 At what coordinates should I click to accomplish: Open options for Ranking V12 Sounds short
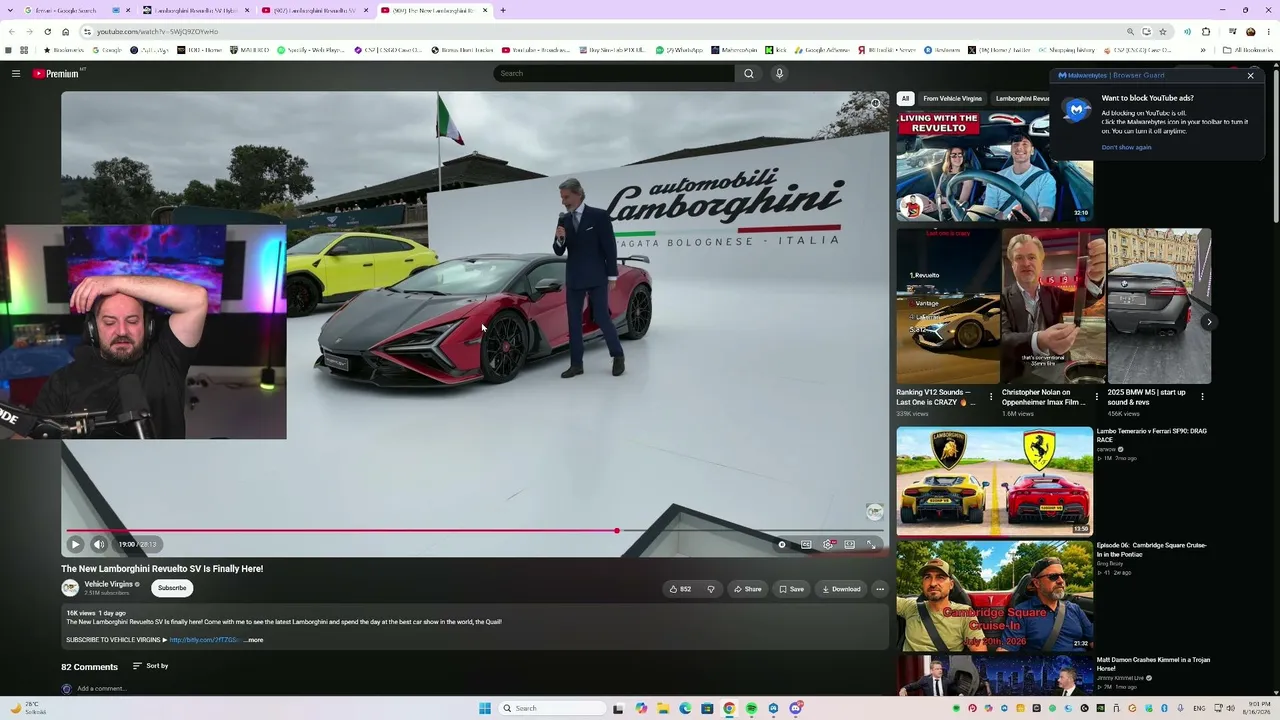[x=991, y=397]
